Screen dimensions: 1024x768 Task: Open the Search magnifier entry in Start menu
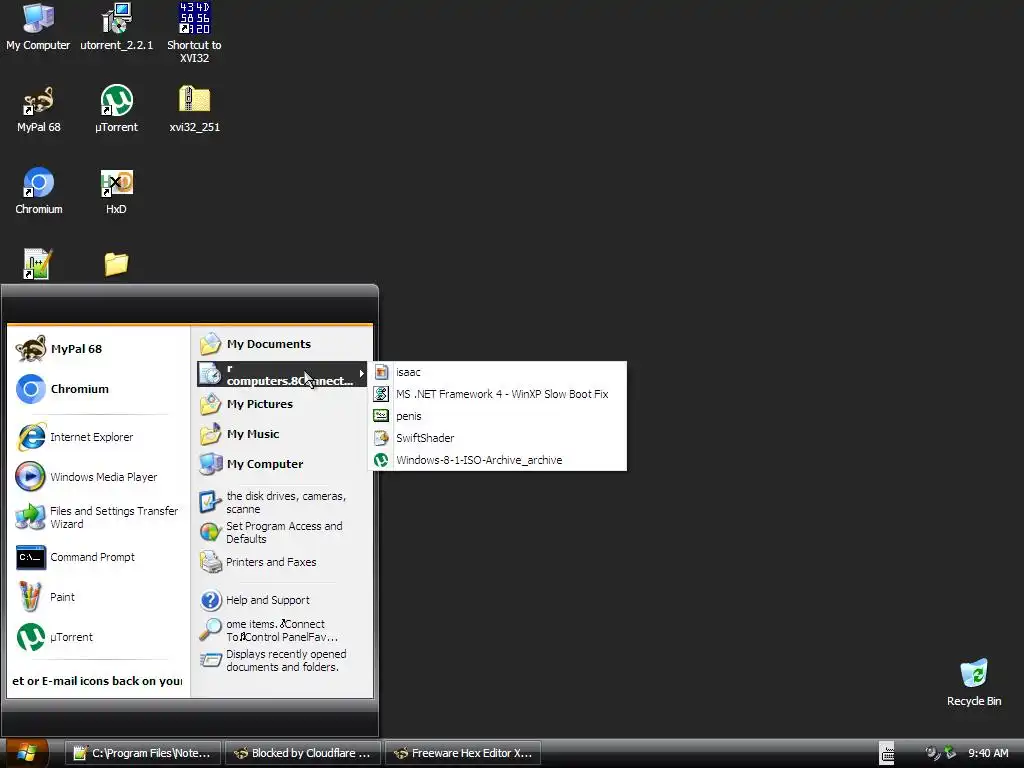(x=282, y=630)
